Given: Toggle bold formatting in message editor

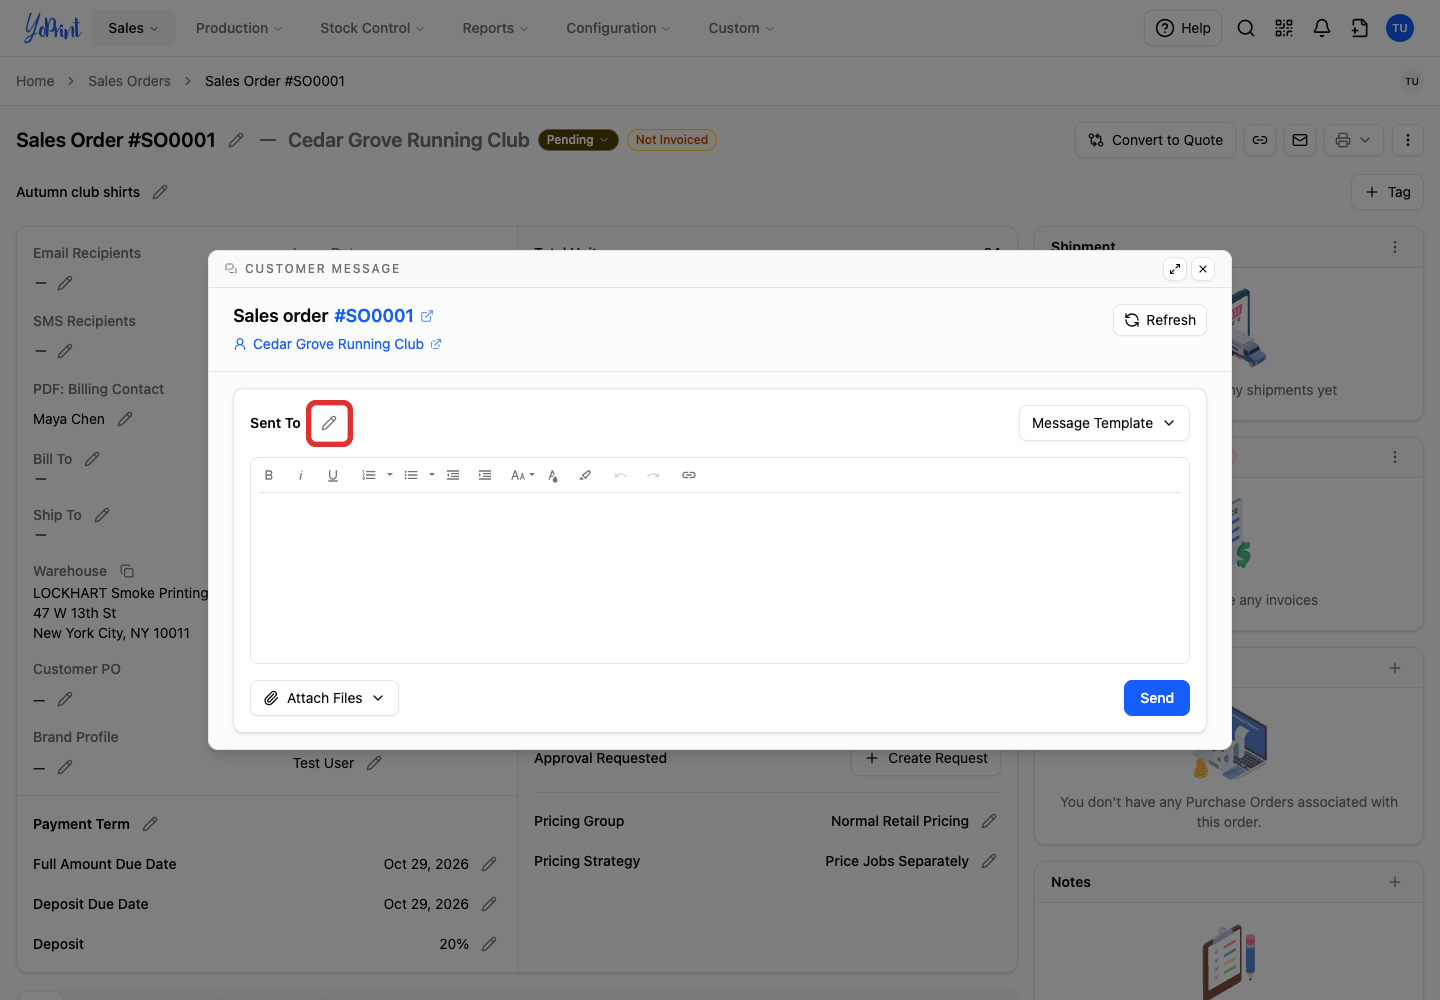Looking at the screenshot, I should (269, 475).
